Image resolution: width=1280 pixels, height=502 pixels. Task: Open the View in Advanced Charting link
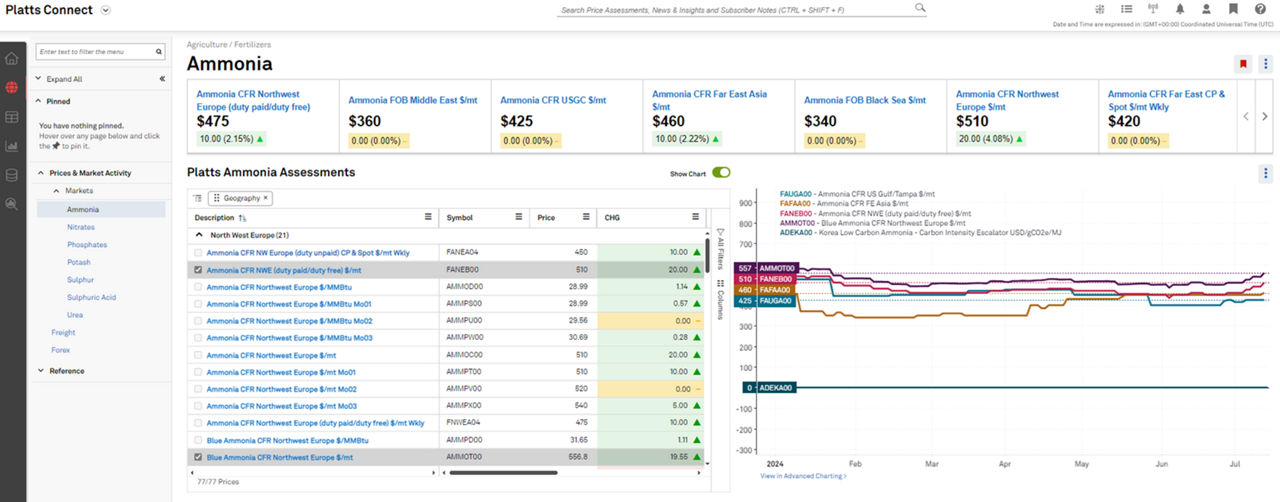(803, 476)
